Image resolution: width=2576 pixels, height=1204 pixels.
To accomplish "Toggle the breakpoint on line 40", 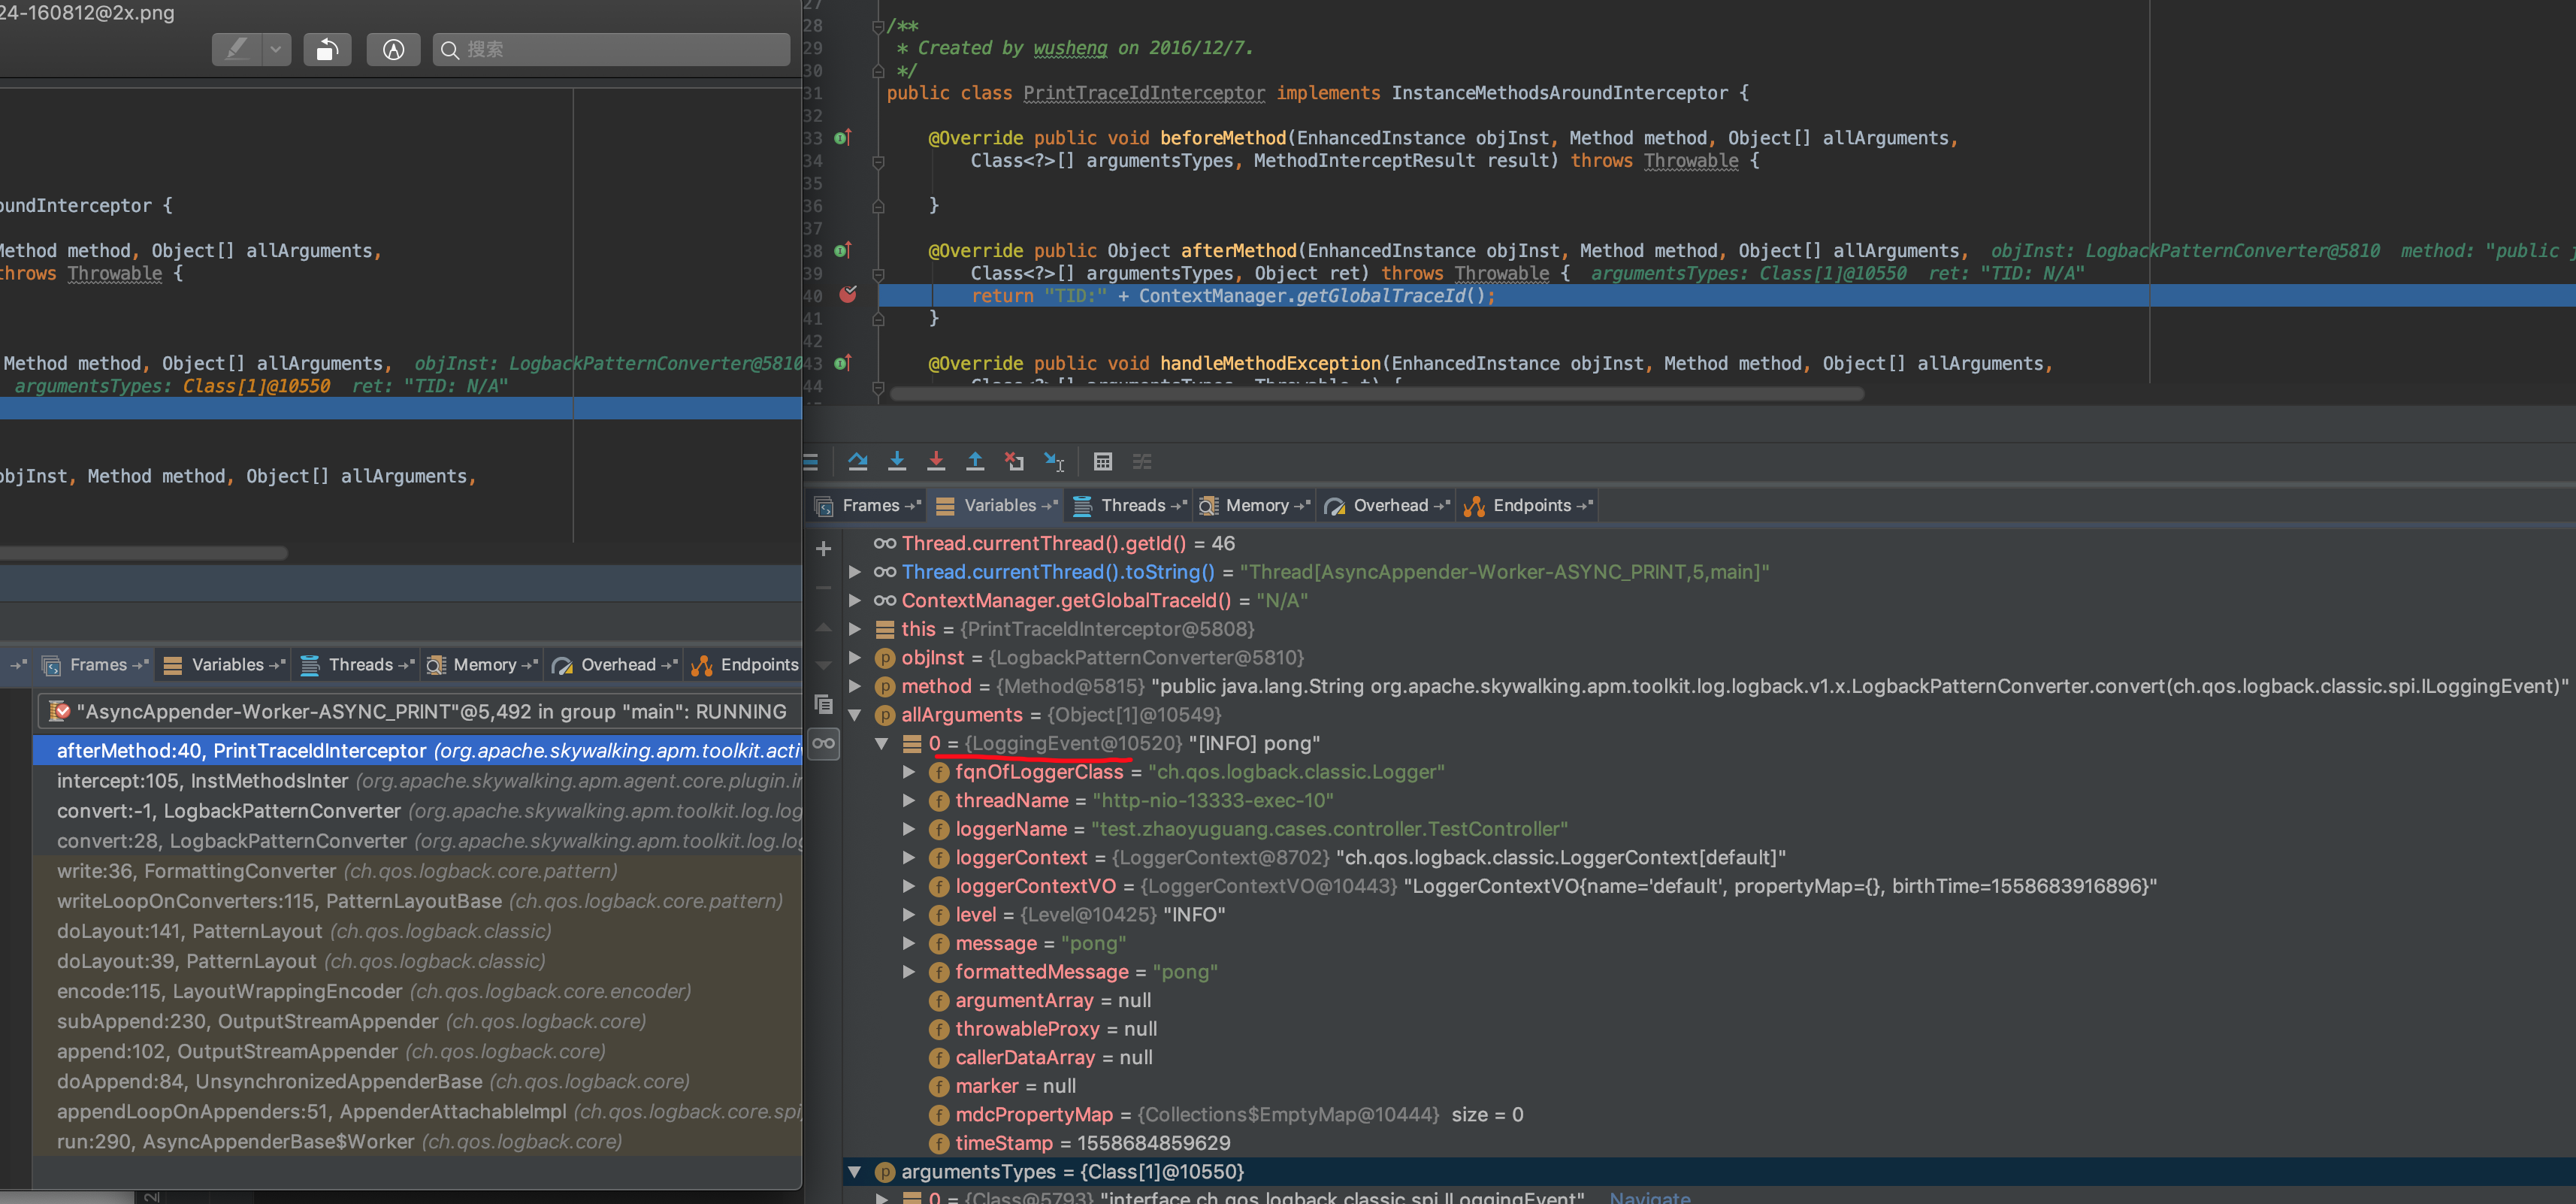I will [x=848, y=295].
